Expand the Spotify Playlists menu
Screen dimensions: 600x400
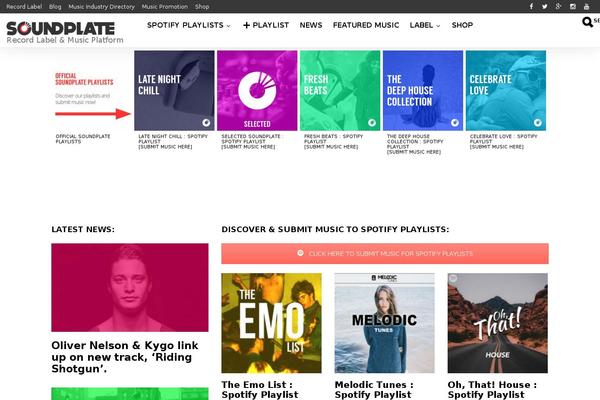pos(189,25)
